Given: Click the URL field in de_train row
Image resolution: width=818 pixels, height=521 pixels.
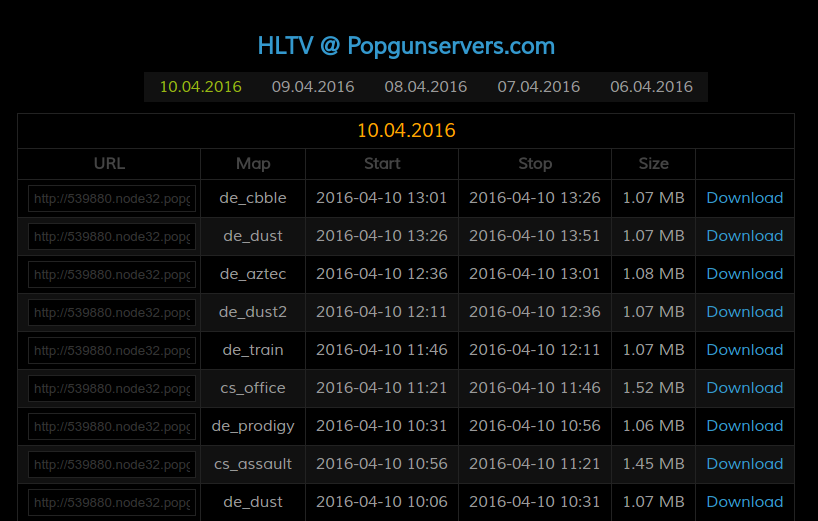Looking at the screenshot, I should coord(112,351).
